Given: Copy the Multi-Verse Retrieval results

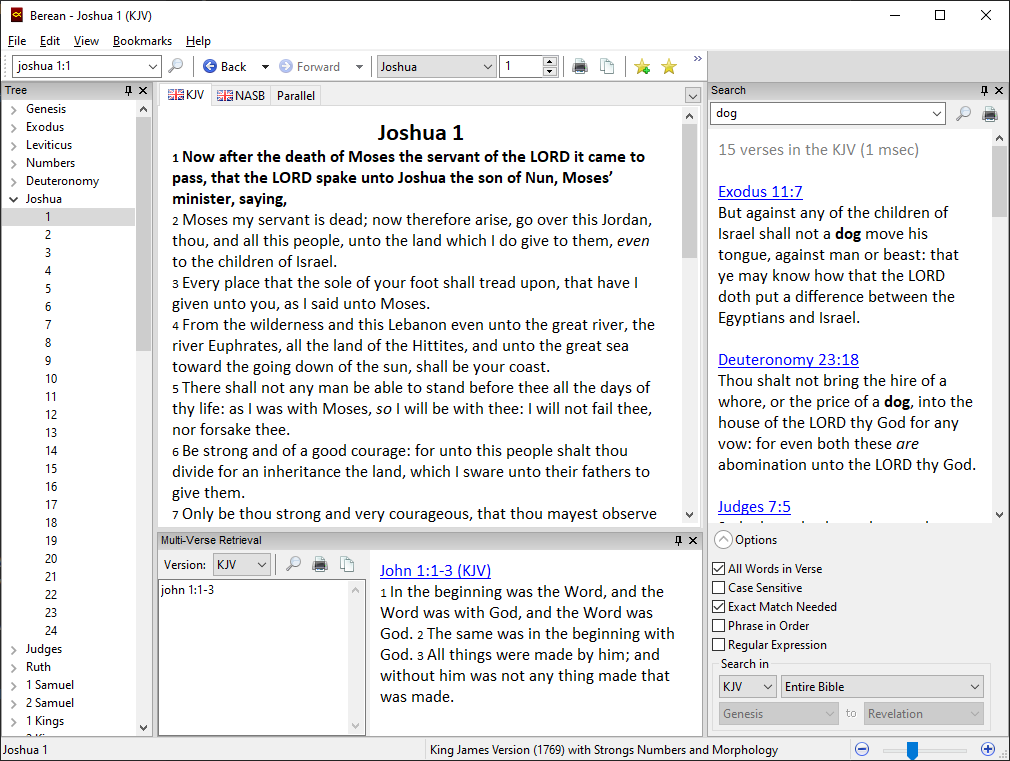Looking at the screenshot, I should point(347,564).
